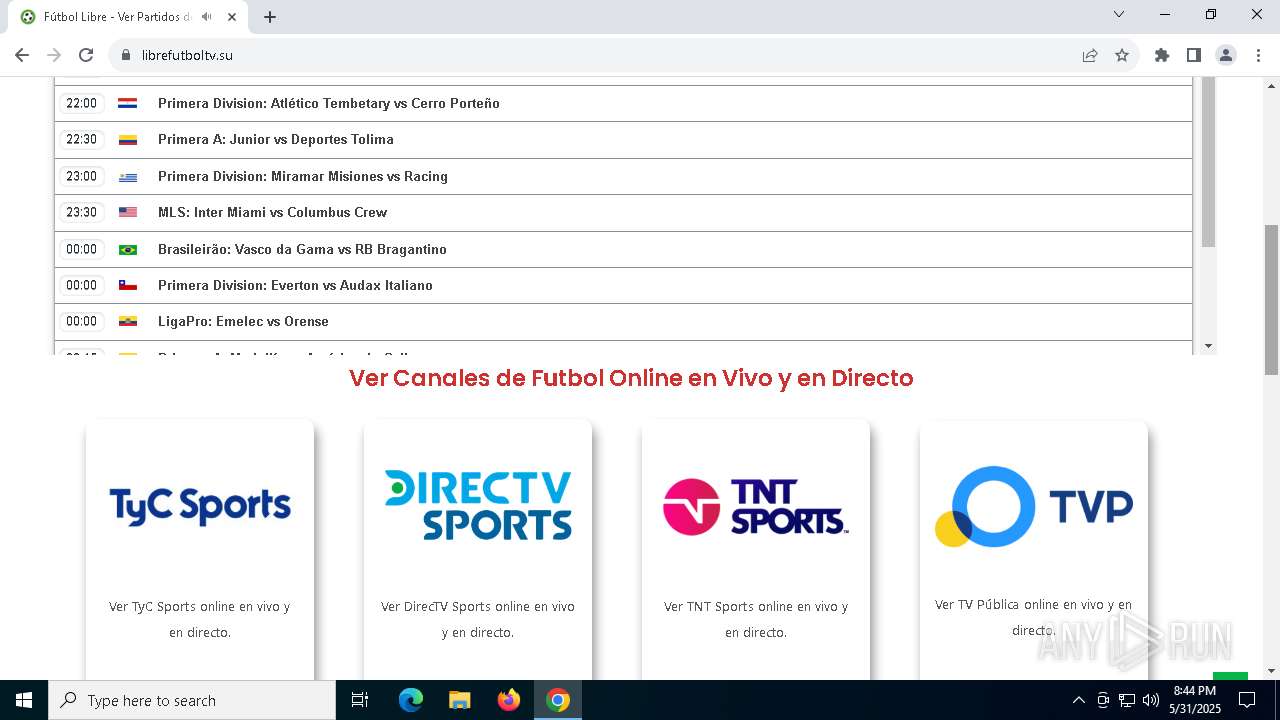Open File Explorer from the taskbar
Image resolution: width=1280 pixels, height=720 pixels.
(460, 700)
